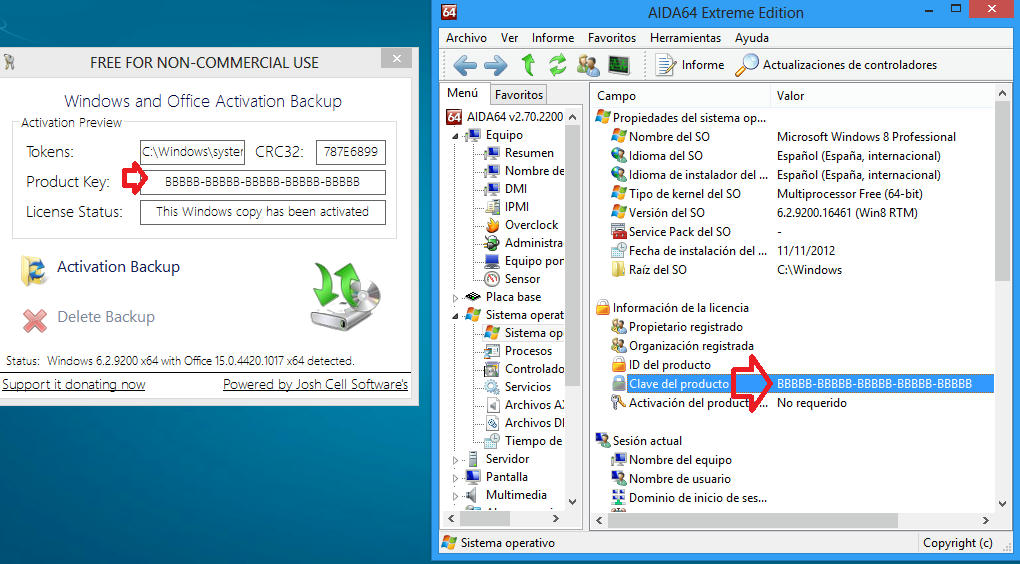
Task: Open Powered by Josh Cell Software's link
Action: click(315, 384)
